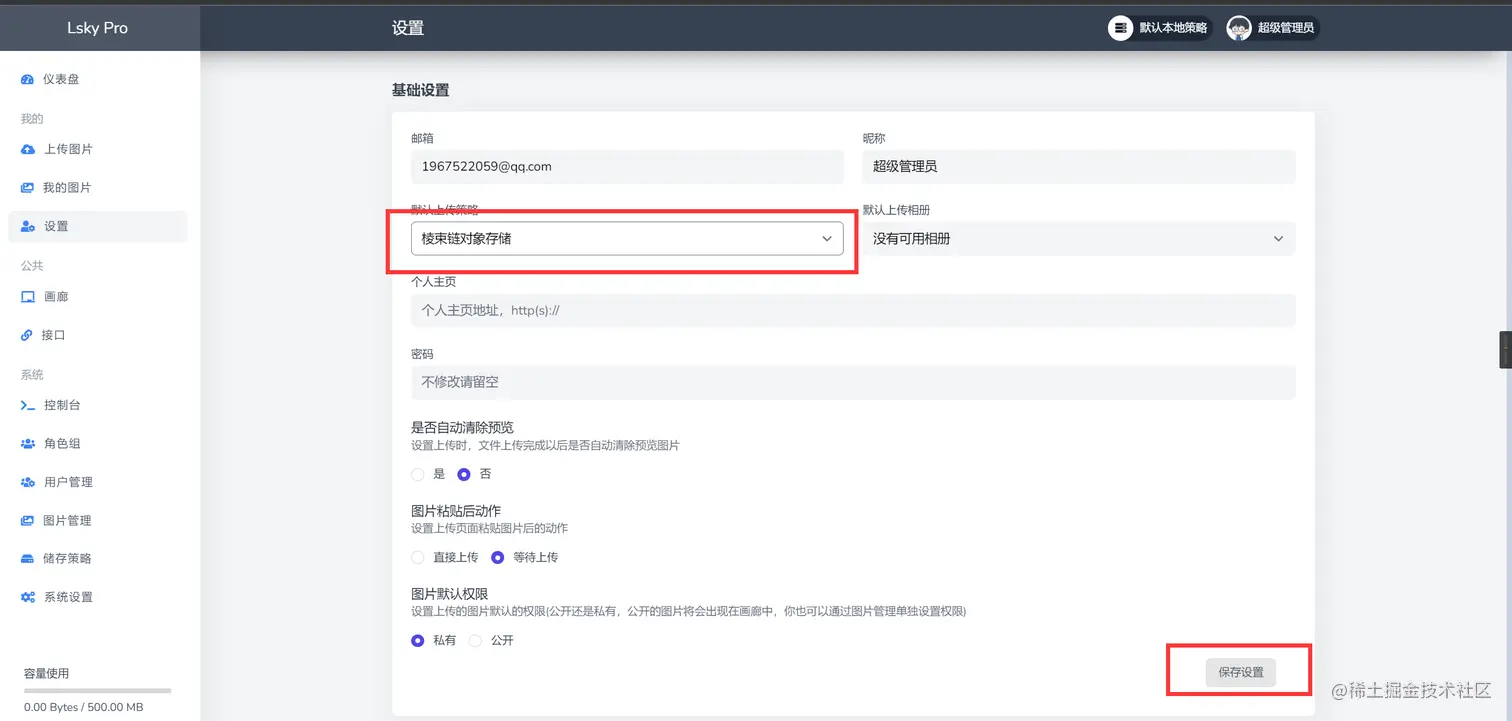Click the 0.00 Bytes / 500.00 MB text
This screenshot has height=721, width=1512.
83,708
